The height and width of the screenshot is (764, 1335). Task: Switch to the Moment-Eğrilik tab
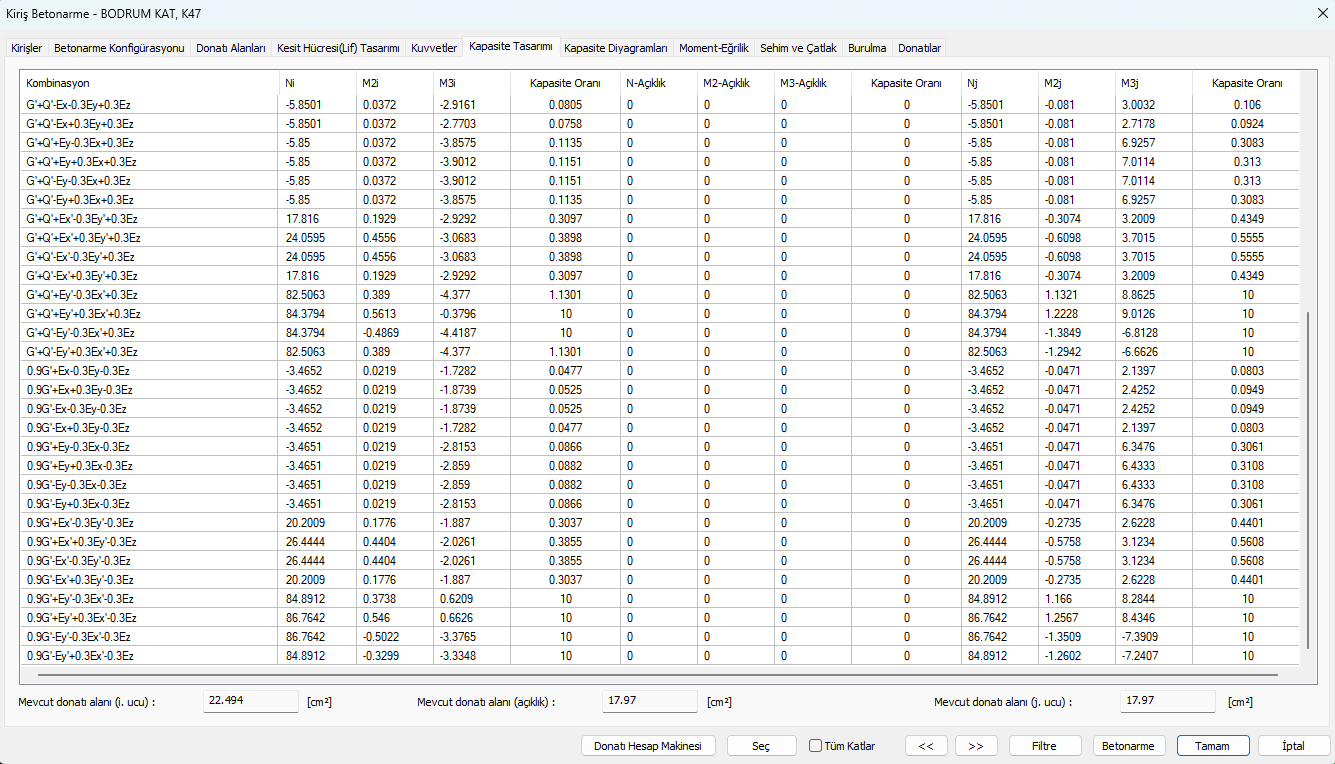point(713,48)
